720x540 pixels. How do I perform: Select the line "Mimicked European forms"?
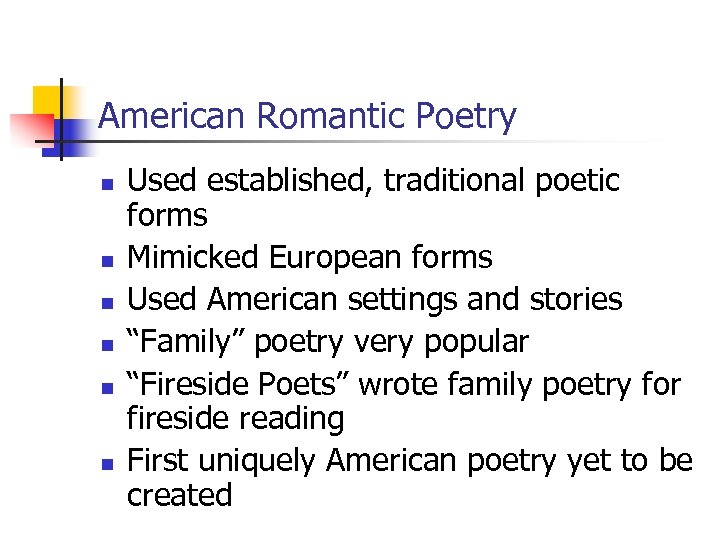point(309,257)
